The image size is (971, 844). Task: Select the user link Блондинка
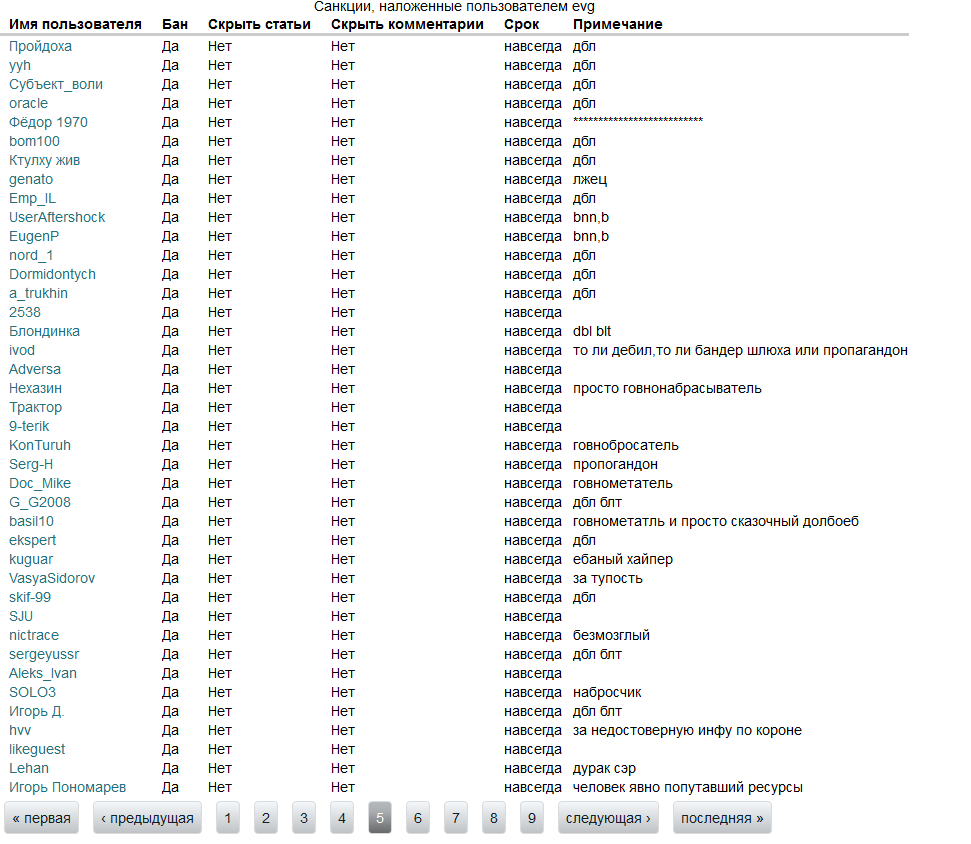[x=44, y=331]
